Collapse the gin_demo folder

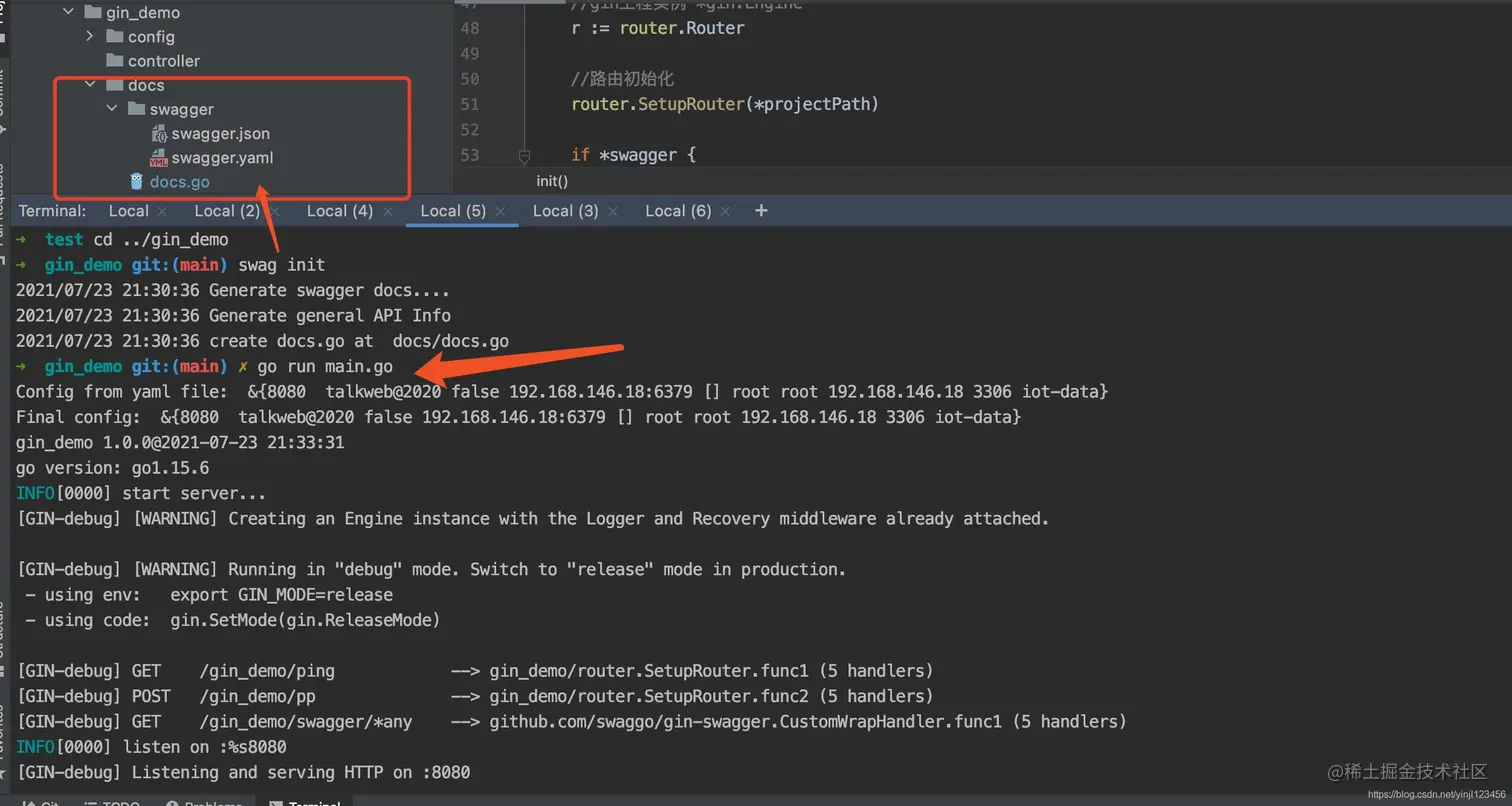tap(68, 12)
